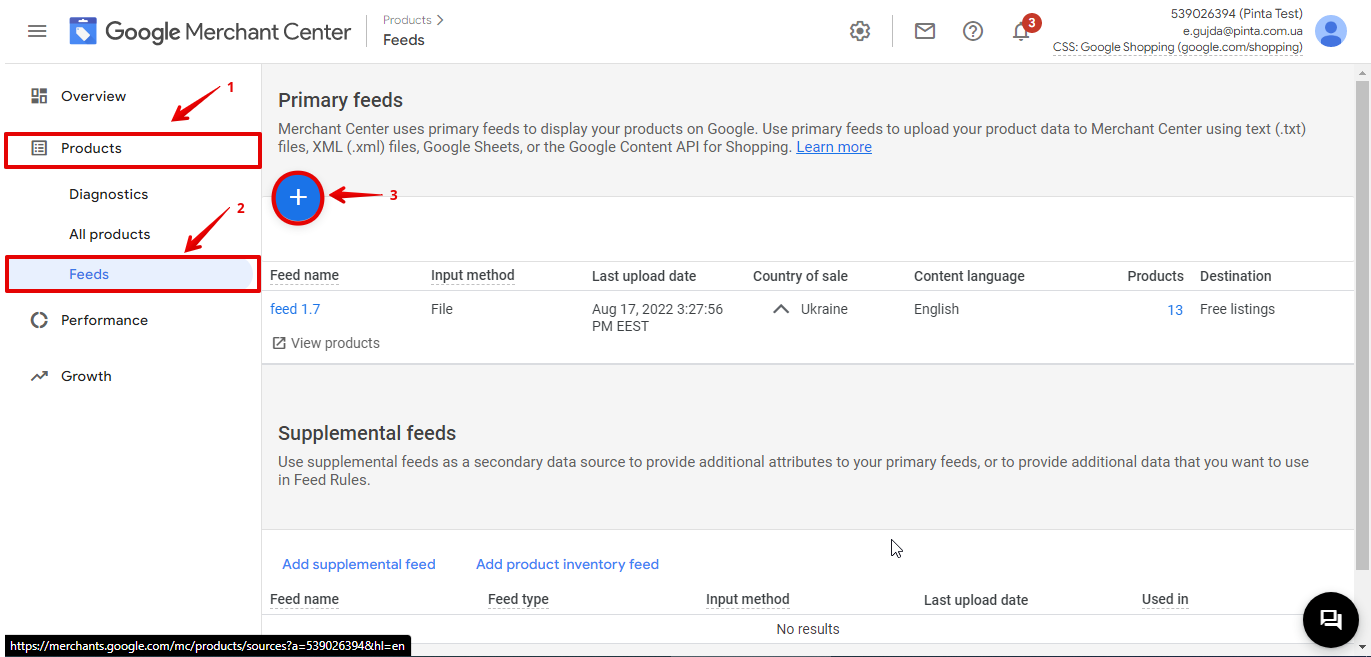
Task: Open Diagnostics under Products
Action: 108,194
